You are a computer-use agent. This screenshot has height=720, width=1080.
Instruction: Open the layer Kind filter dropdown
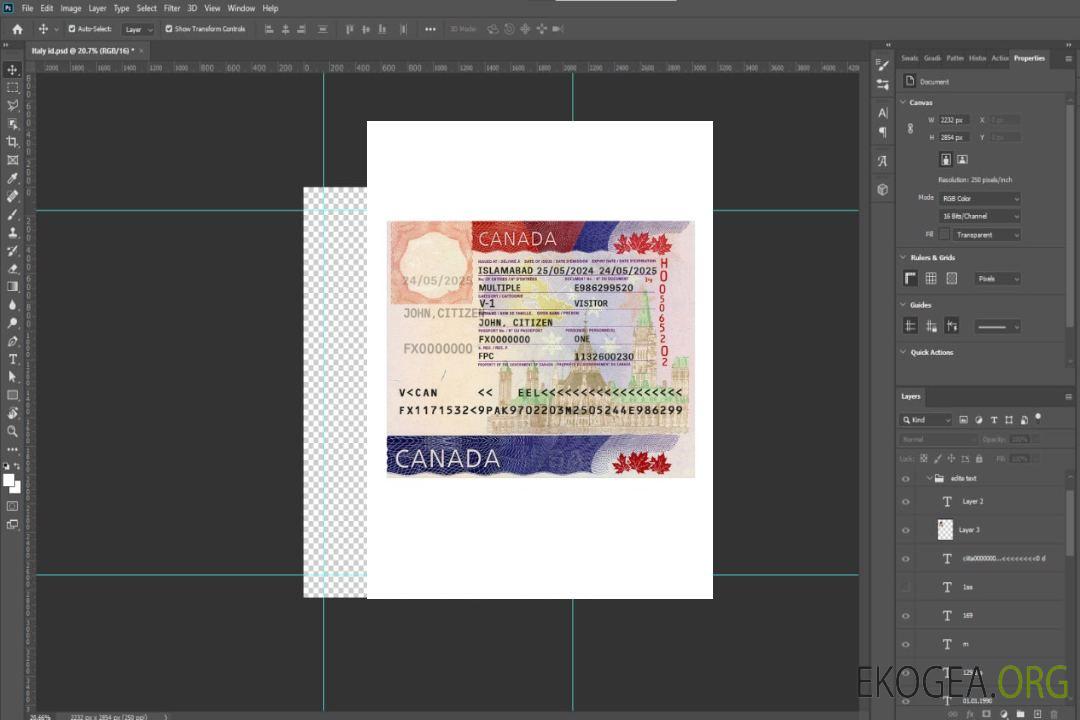tap(926, 420)
